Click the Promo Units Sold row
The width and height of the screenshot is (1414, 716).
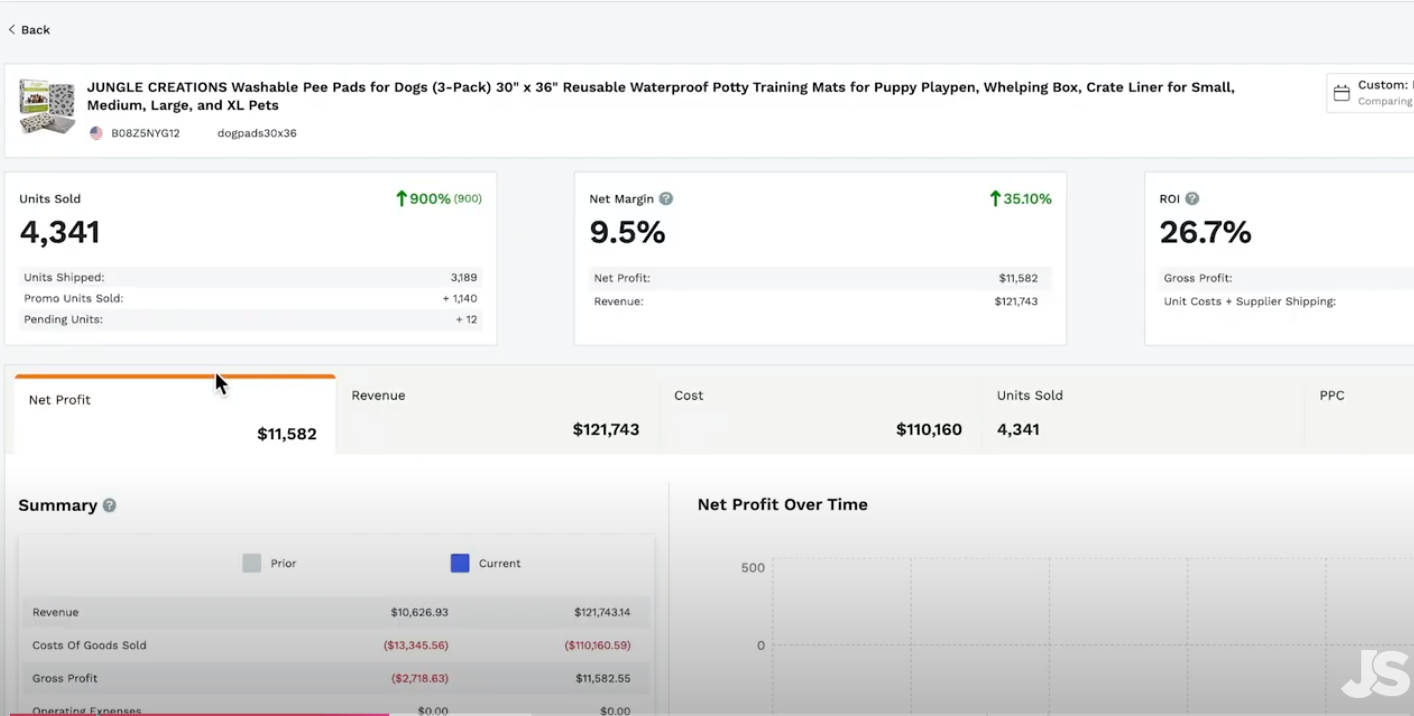tap(251, 299)
